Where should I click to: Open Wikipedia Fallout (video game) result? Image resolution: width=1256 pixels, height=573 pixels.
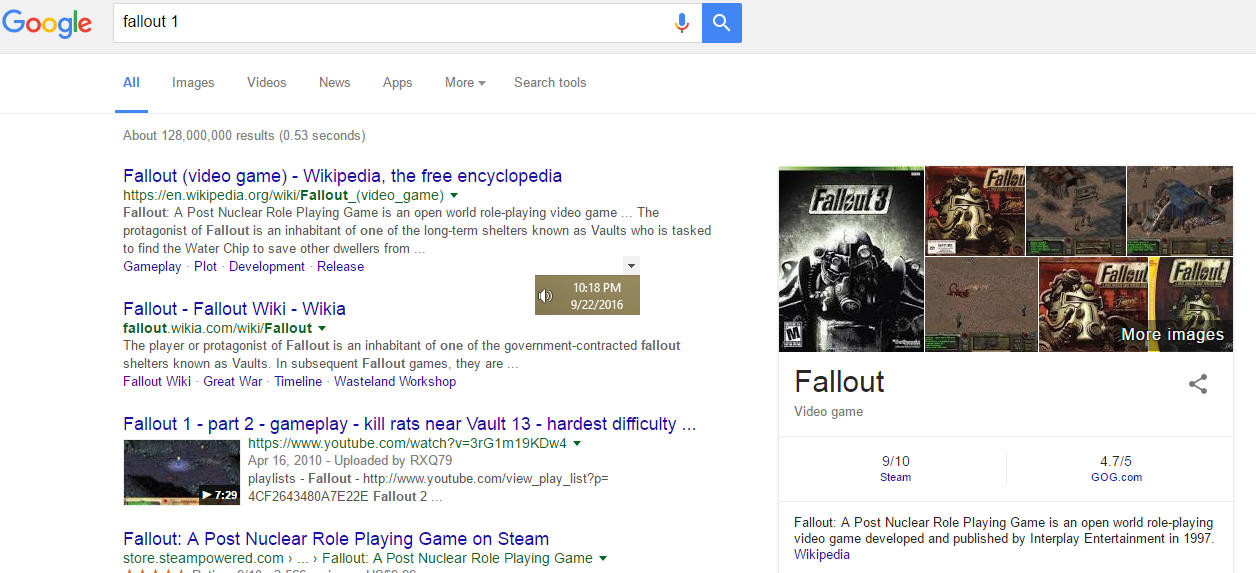tap(343, 176)
